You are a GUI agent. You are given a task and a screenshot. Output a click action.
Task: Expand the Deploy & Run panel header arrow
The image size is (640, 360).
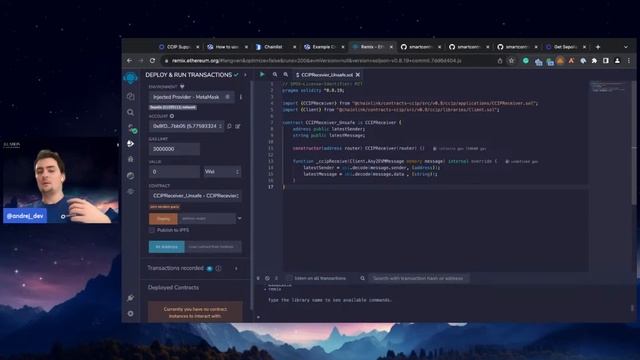[x=245, y=75]
